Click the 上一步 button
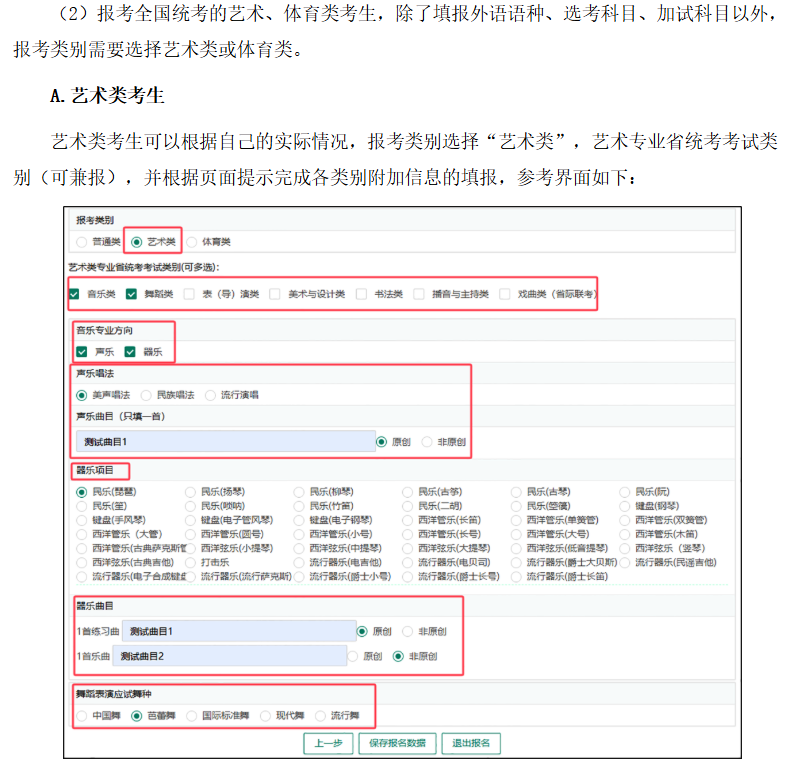 pos(328,743)
